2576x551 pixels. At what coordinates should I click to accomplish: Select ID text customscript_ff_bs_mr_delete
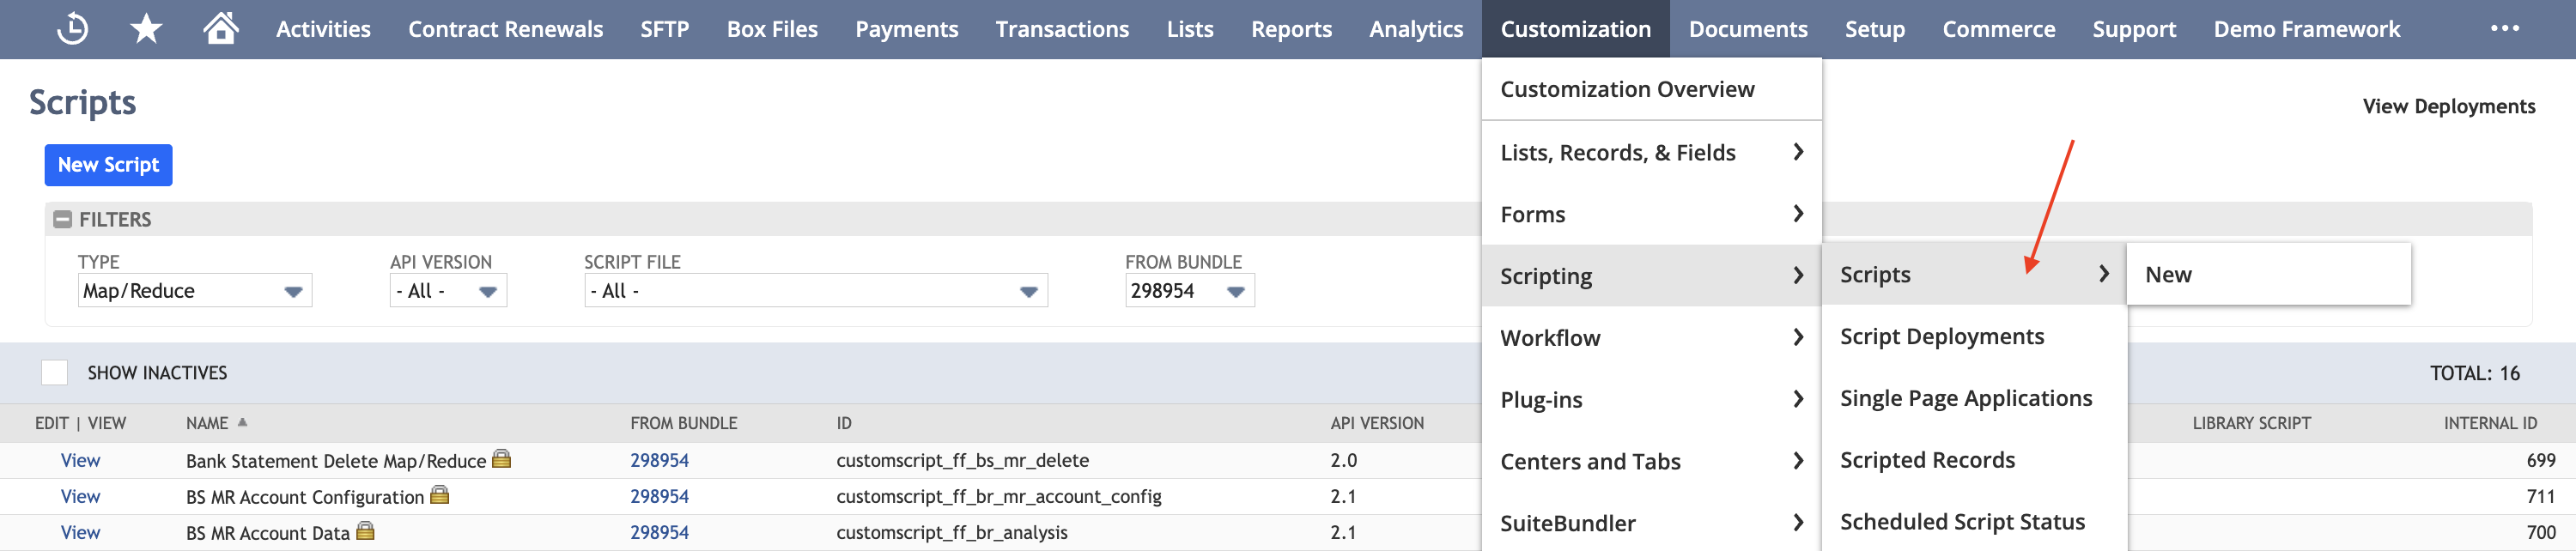coord(962,460)
